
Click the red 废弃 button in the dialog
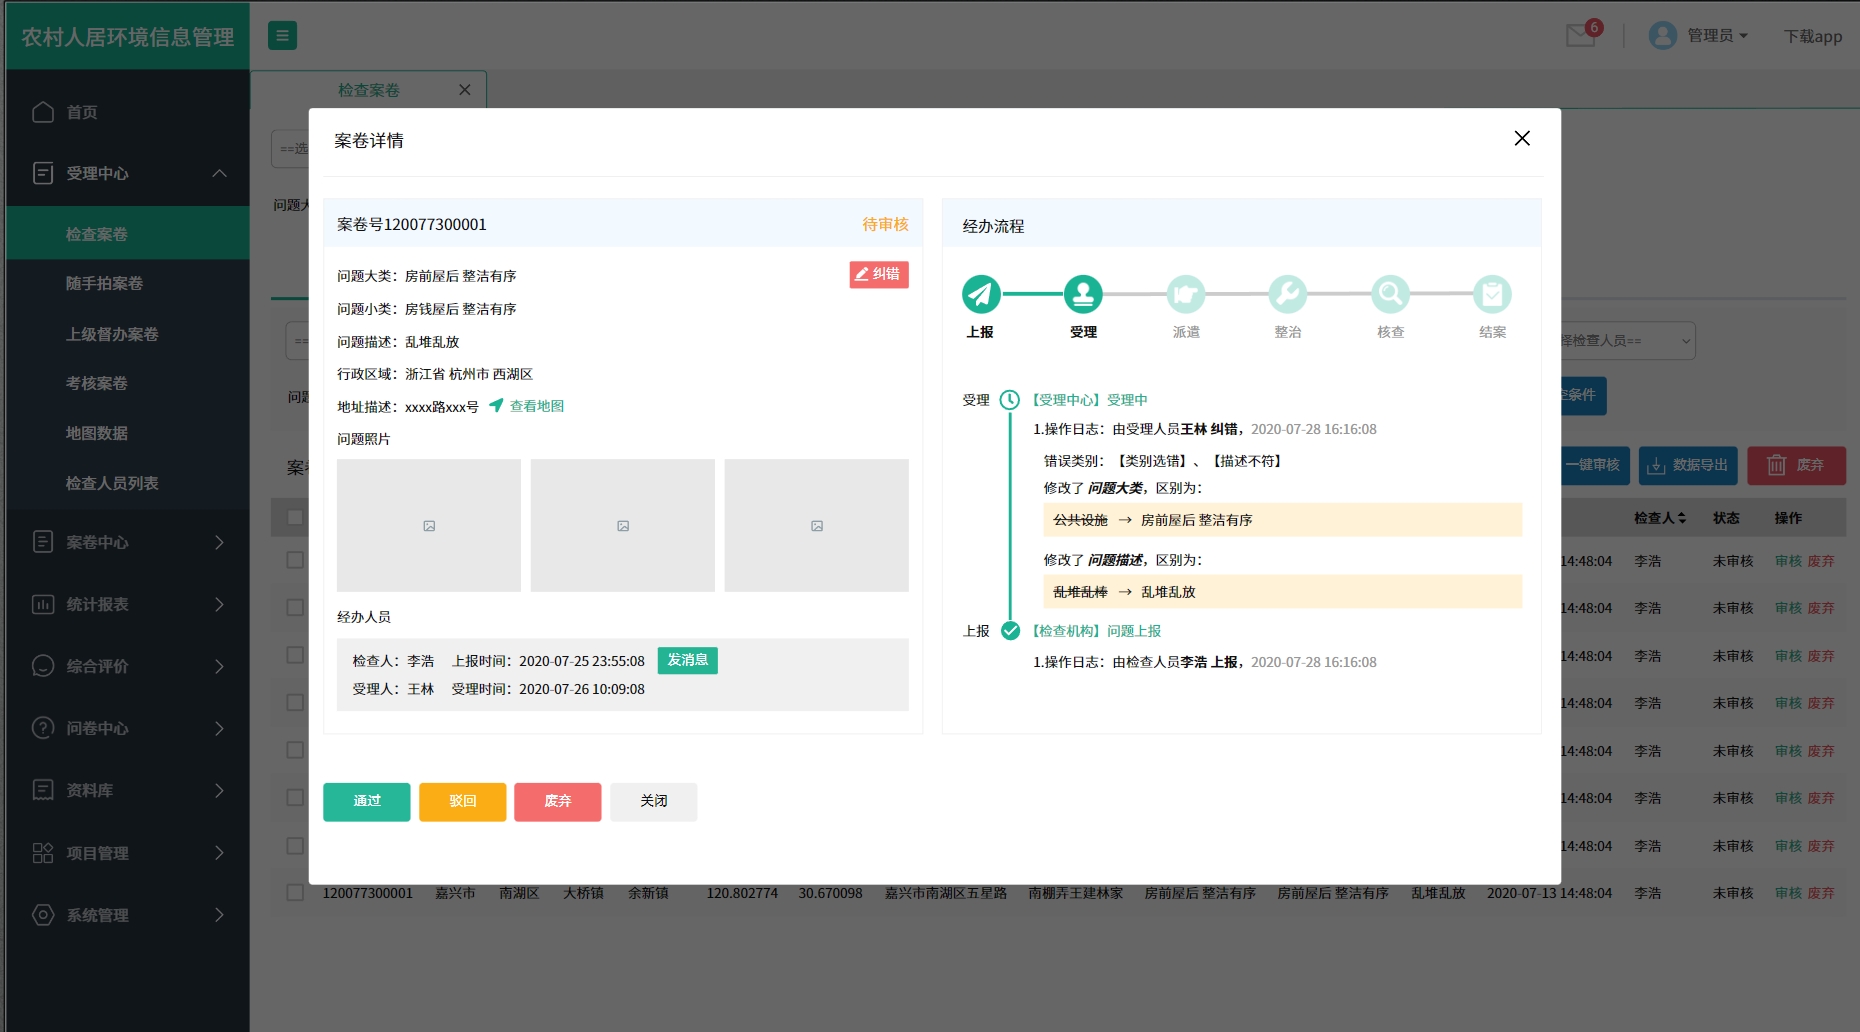(557, 801)
